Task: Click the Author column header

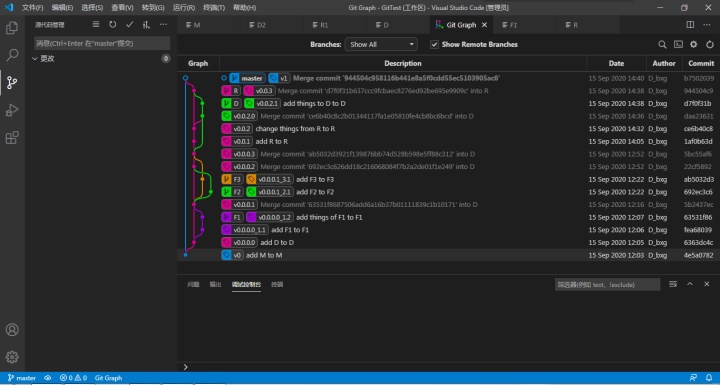Action: click(664, 63)
